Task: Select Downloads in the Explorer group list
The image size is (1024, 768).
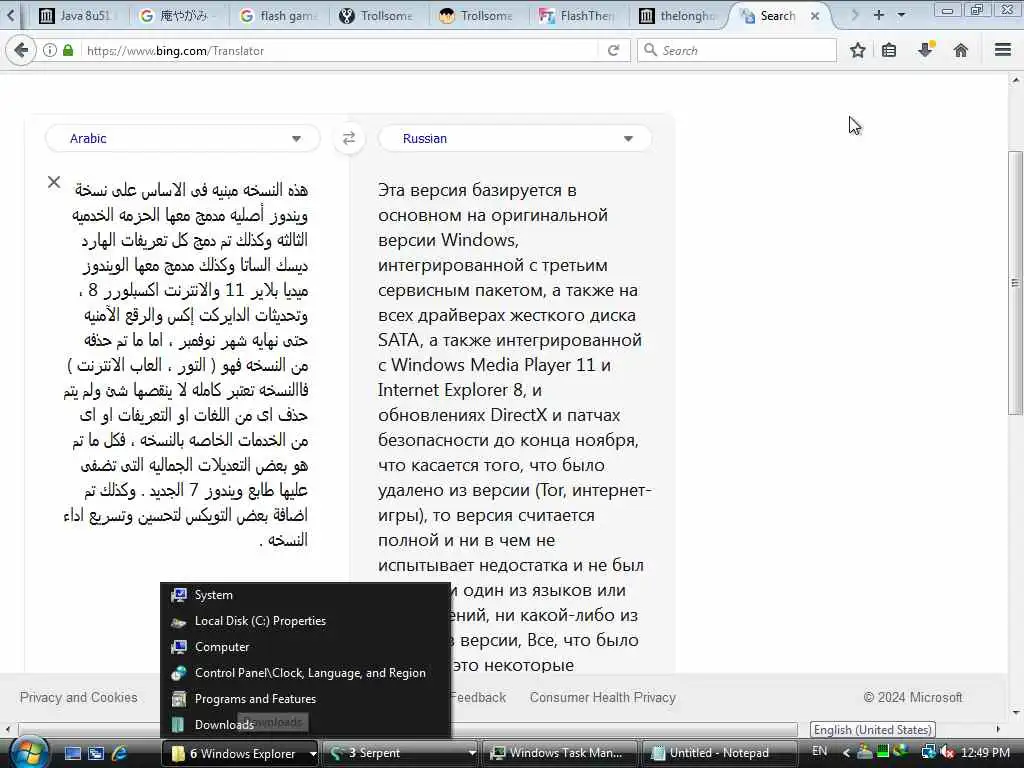Action: pyautogui.click(x=306, y=724)
